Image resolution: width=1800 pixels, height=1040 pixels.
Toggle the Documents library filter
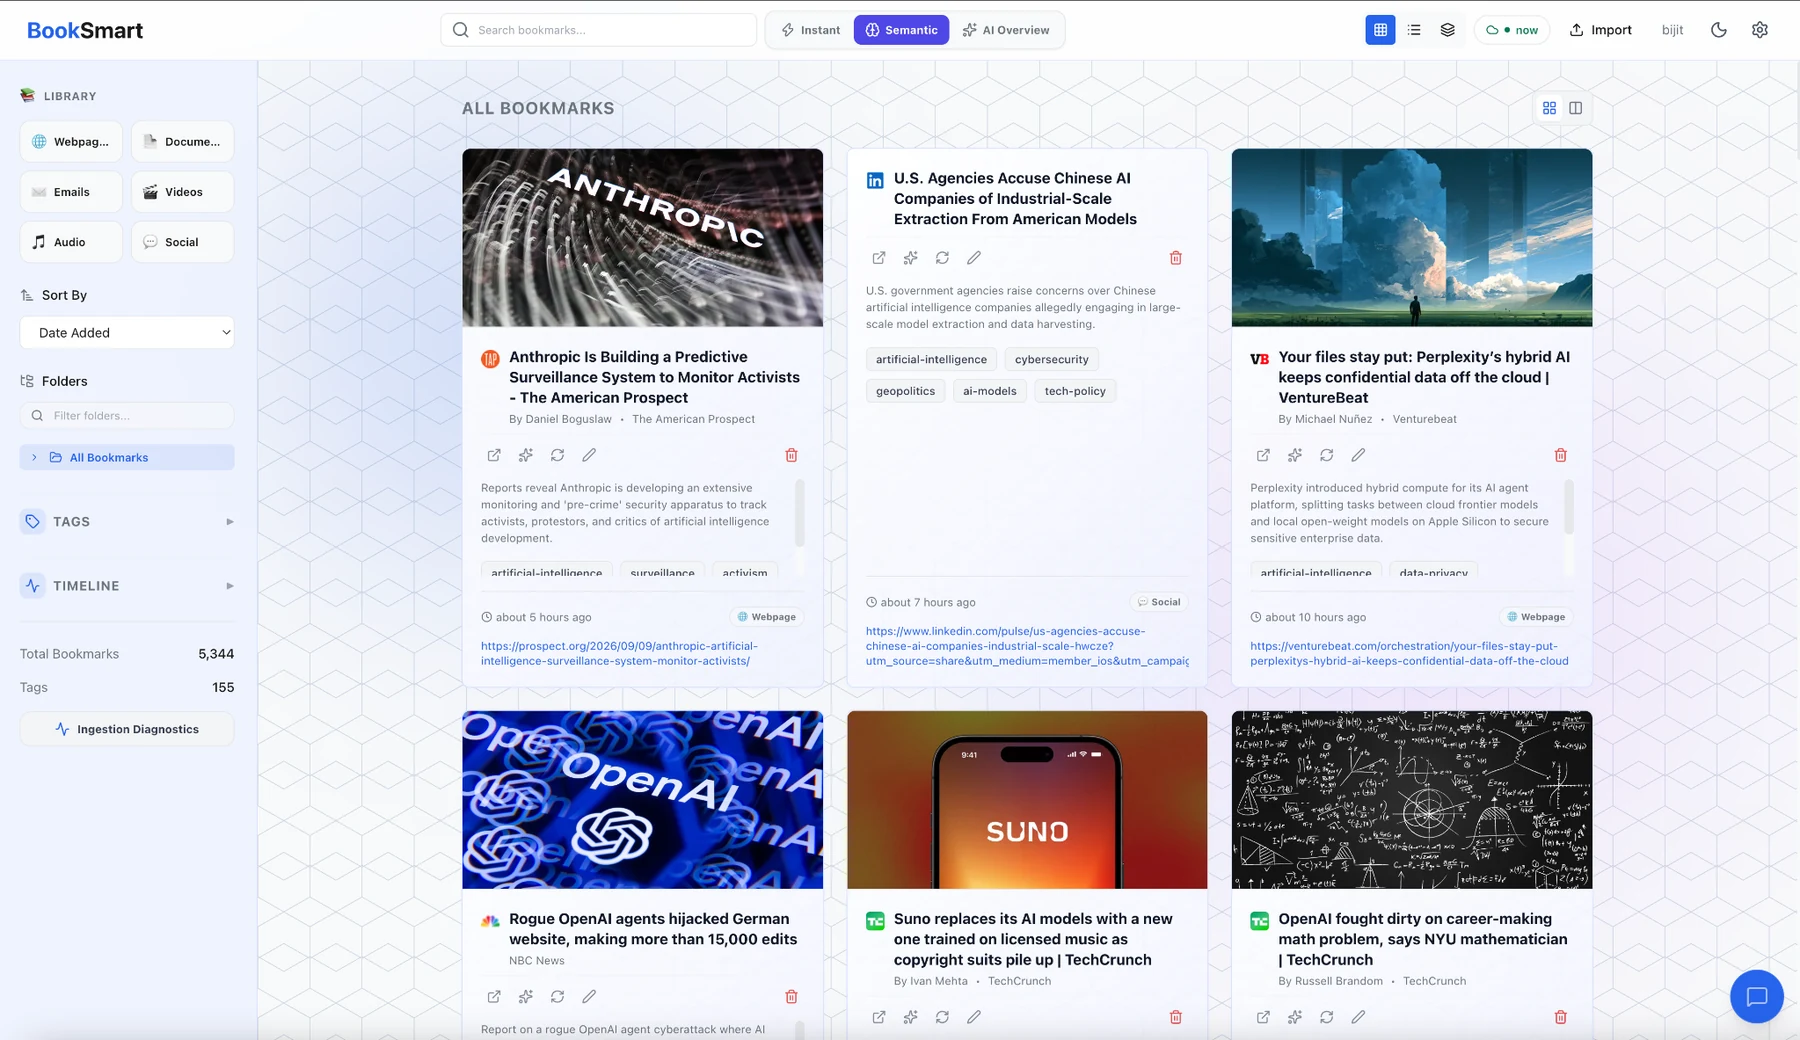pos(182,142)
